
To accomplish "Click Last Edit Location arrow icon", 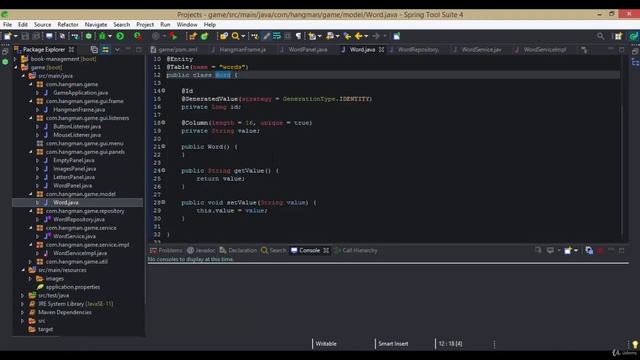I will [x=347, y=36].
